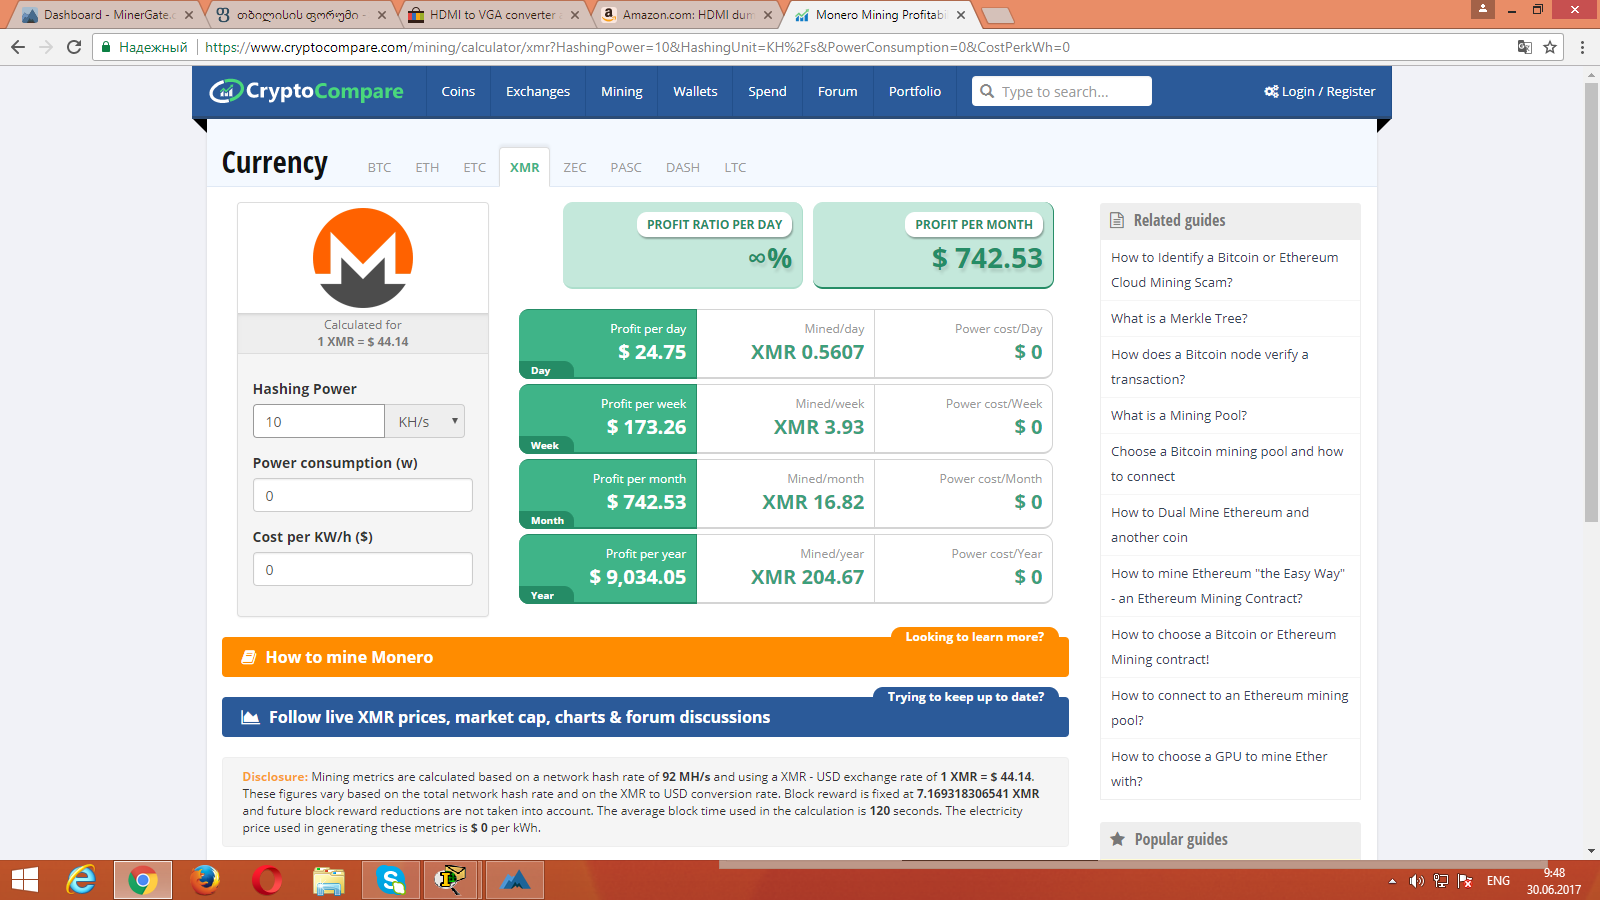The height and width of the screenshot is (900, 1600).
Task: Switch to HDMI to VGA converter tab
Action: pos(493,15)
